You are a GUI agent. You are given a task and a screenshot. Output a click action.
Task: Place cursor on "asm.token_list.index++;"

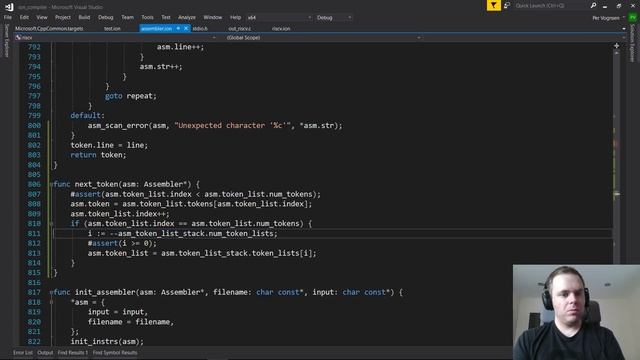[x=120, y=214]
